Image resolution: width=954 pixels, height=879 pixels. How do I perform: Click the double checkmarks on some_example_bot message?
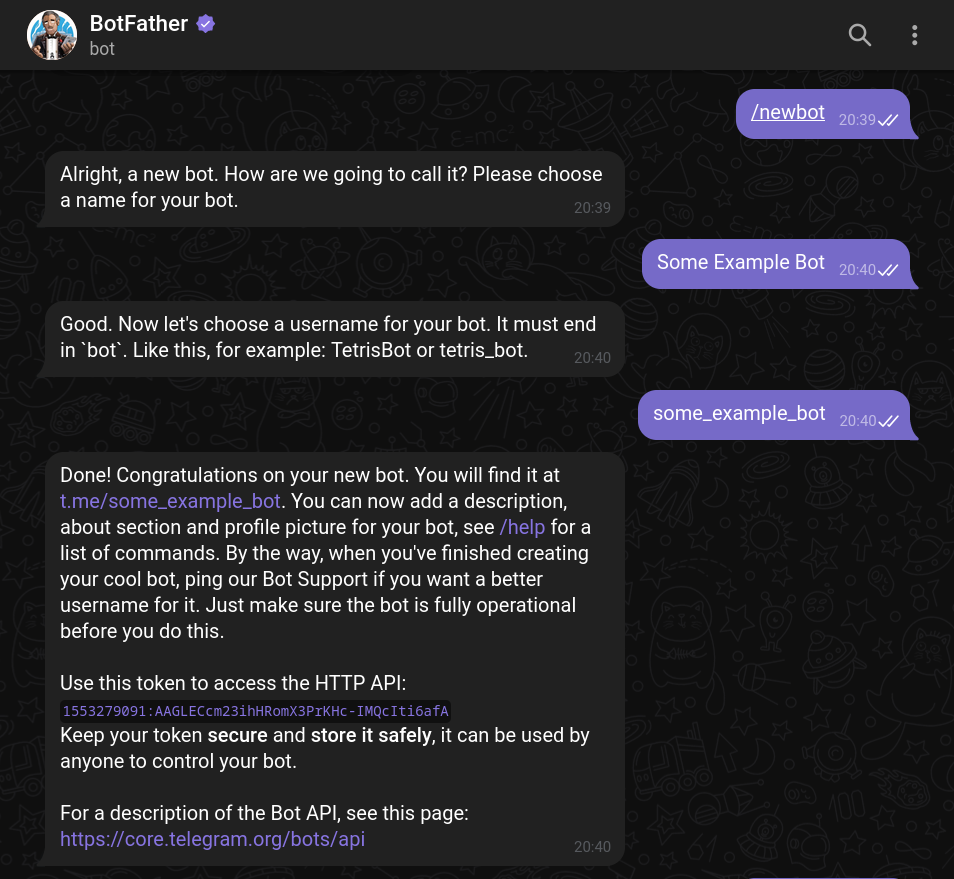[888, 422]
